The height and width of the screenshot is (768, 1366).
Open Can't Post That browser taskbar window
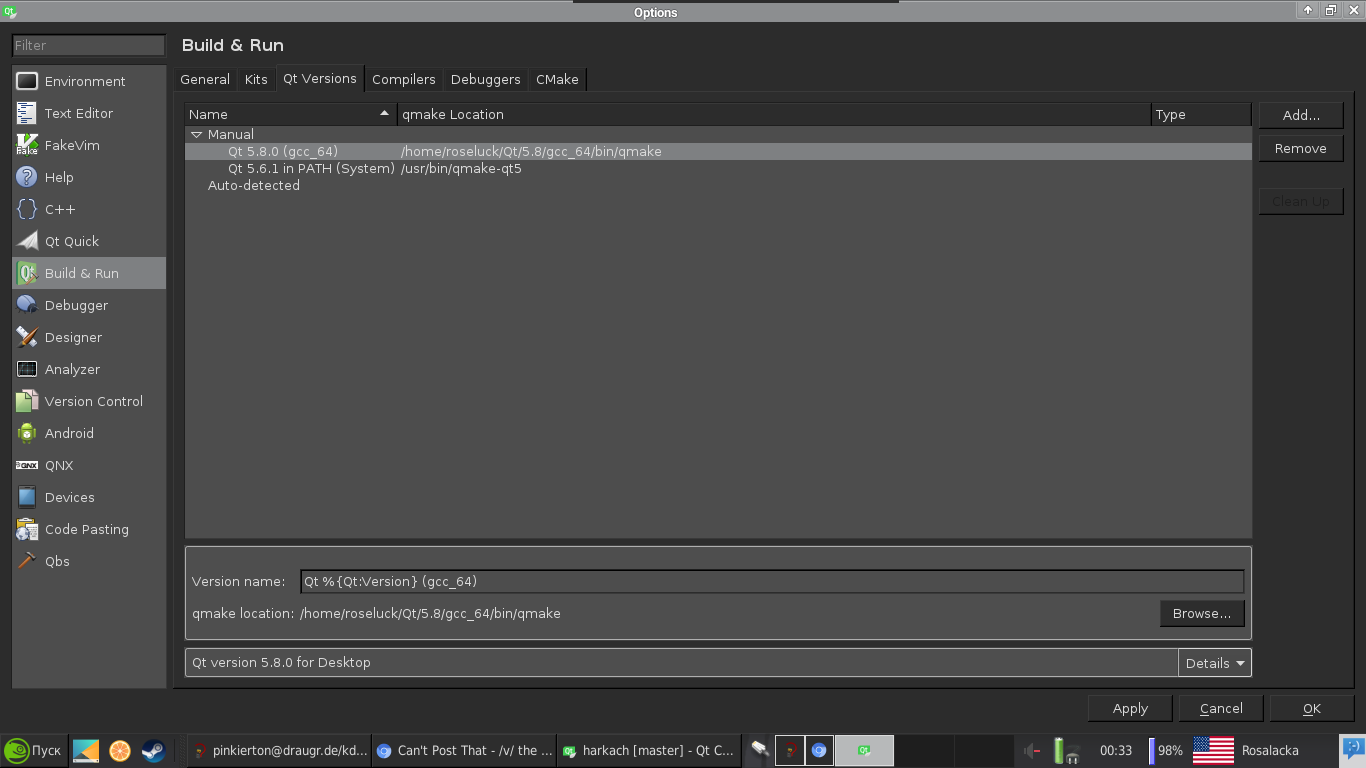[x=463, y=750]
